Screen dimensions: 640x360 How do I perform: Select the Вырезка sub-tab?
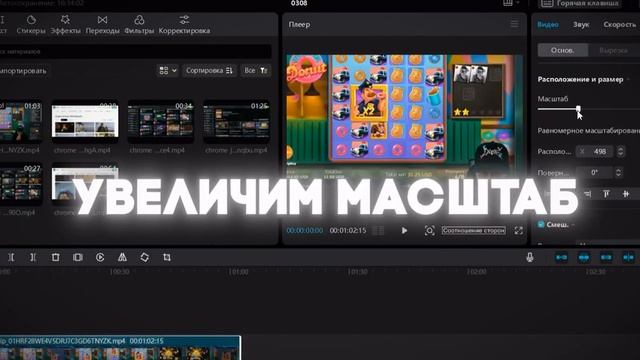pyautogui.click(x=613, y=50)
